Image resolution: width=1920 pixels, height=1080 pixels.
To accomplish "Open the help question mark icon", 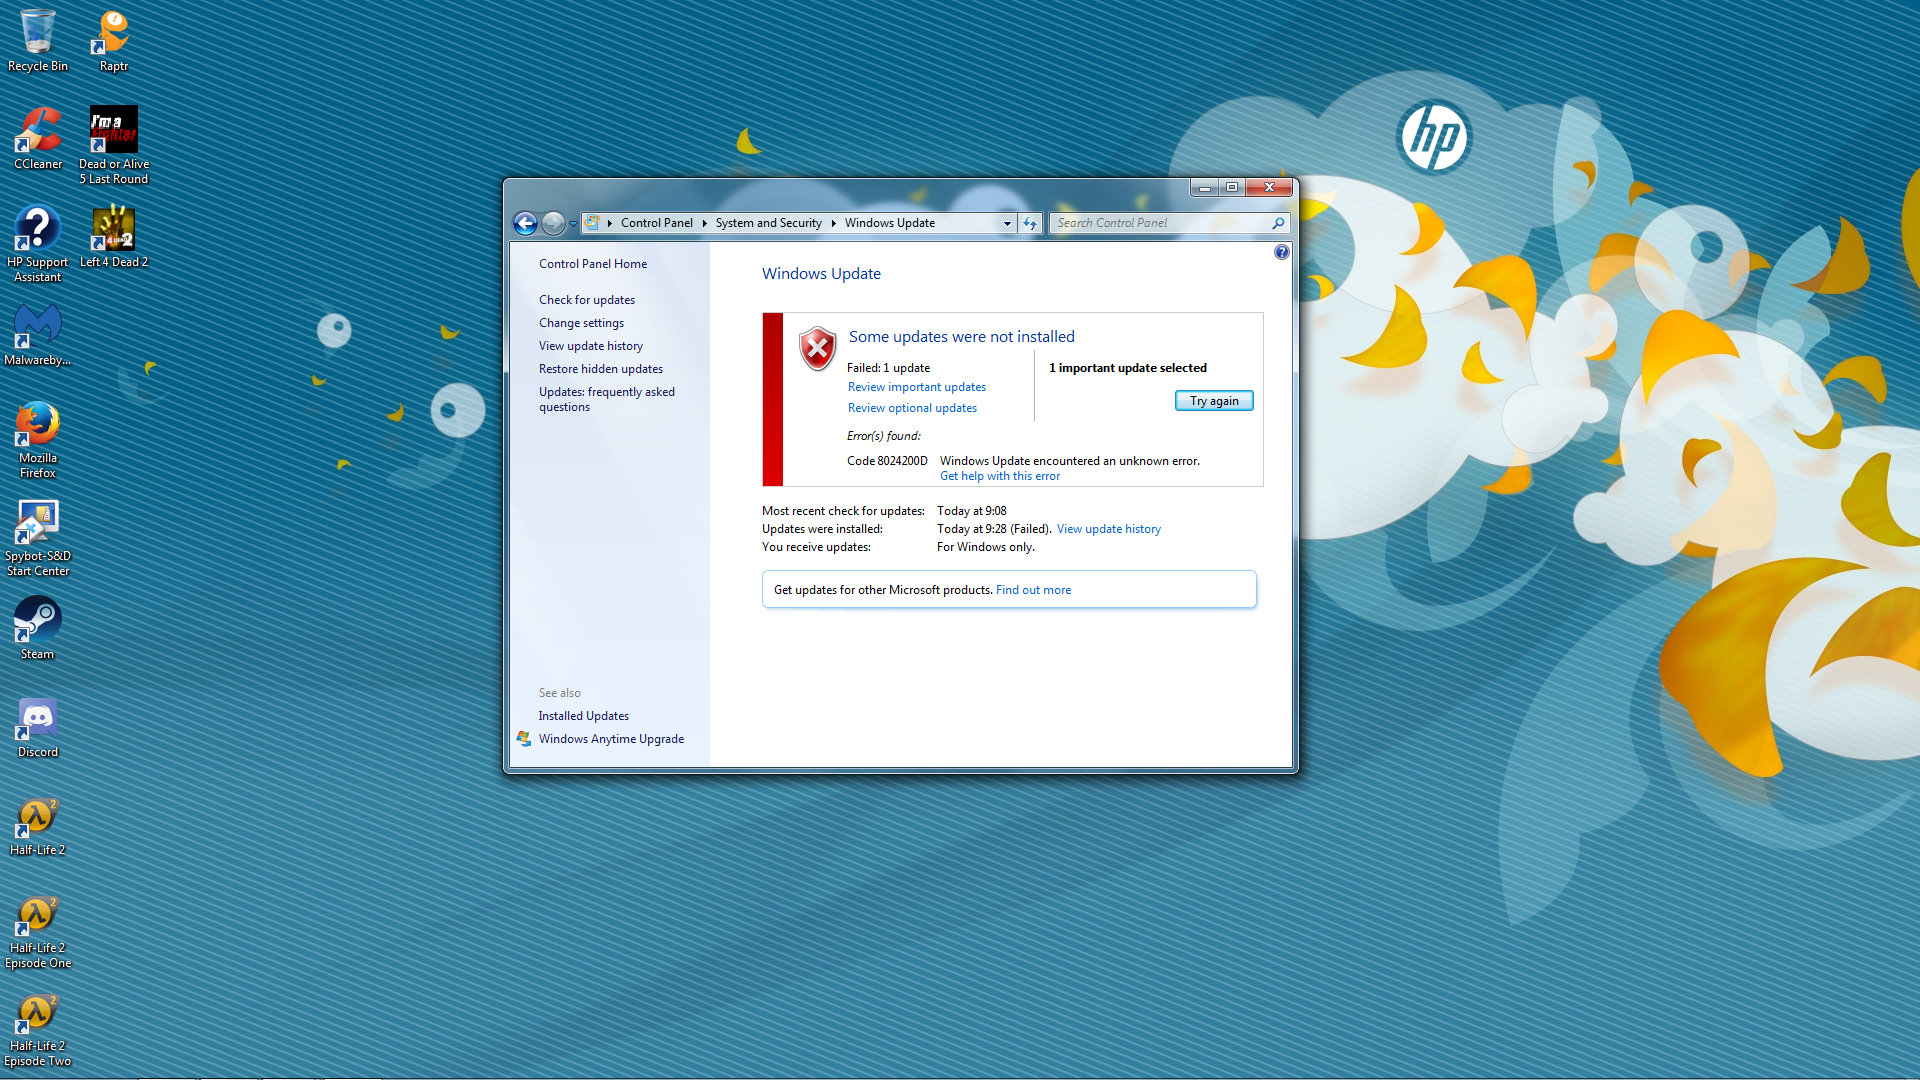I will tap(1281, 252).
